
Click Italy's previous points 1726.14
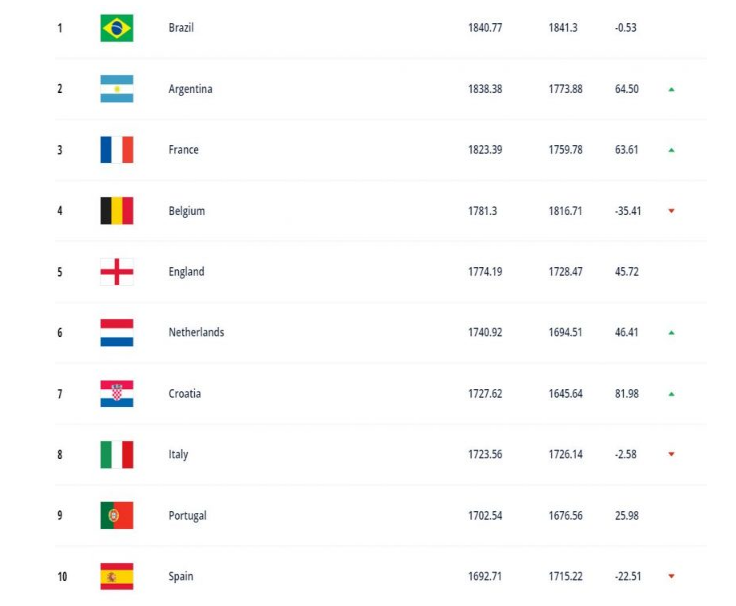tap(565, 455)
